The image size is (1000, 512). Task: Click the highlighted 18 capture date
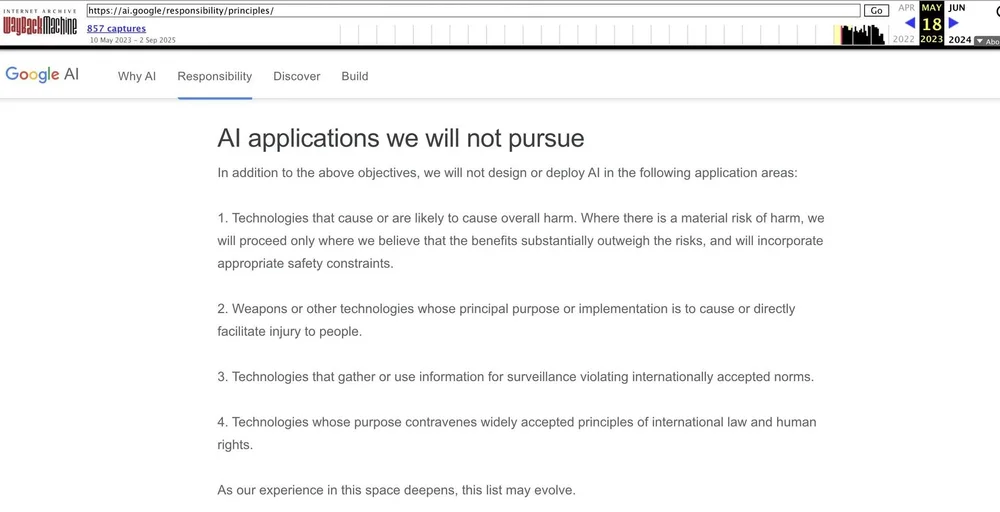coord(932,24)
